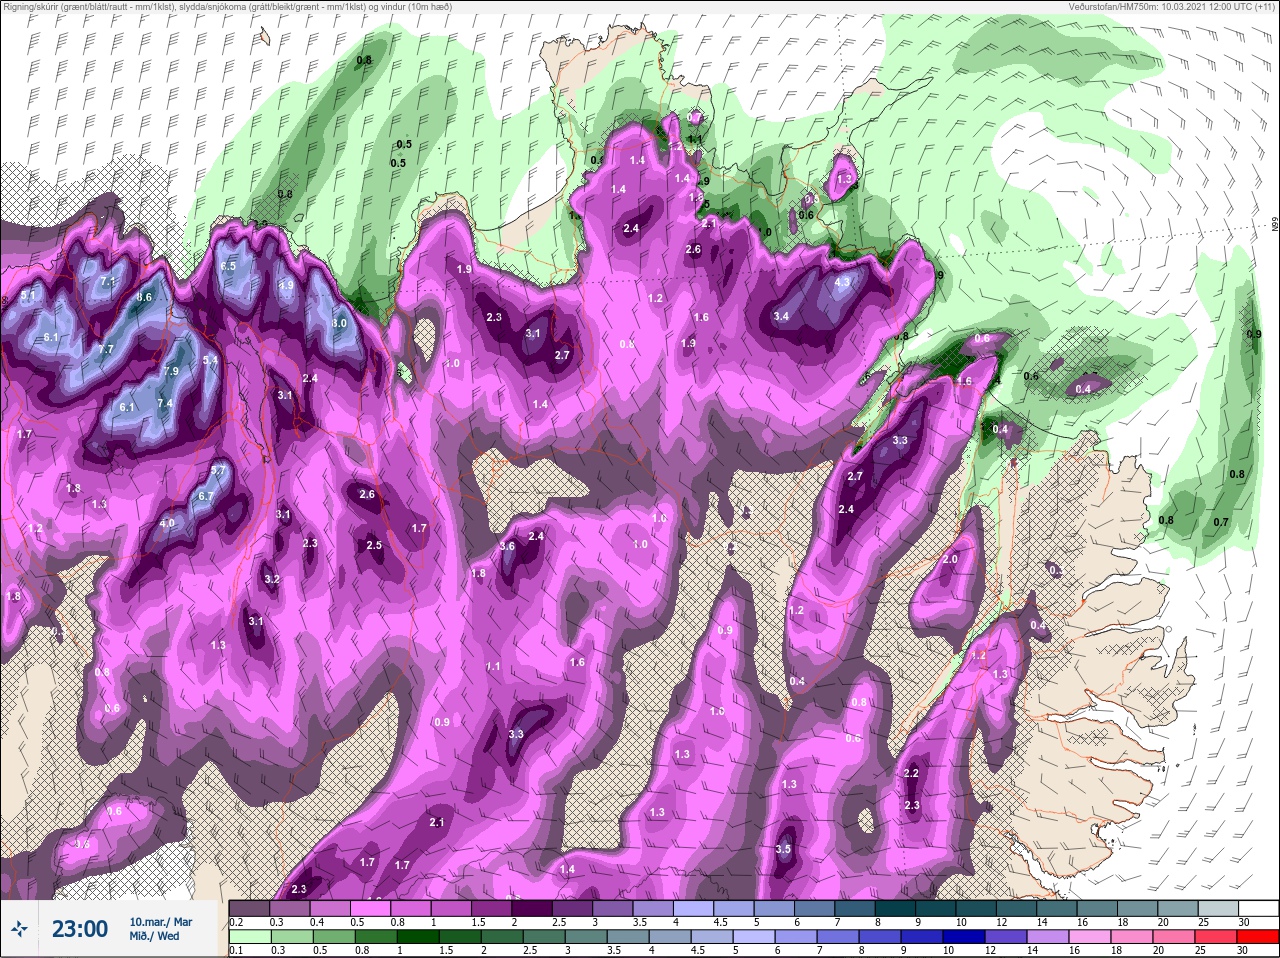Click the 2.0 snowfall value on the map
Screen dimensions: 1280x958
(950, 559)
